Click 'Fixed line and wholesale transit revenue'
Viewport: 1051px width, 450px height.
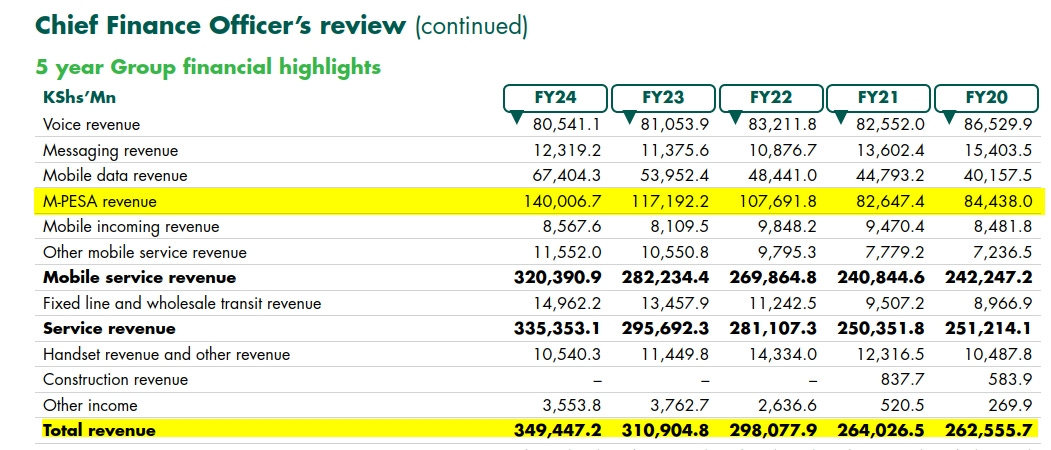tap(182, 304)
